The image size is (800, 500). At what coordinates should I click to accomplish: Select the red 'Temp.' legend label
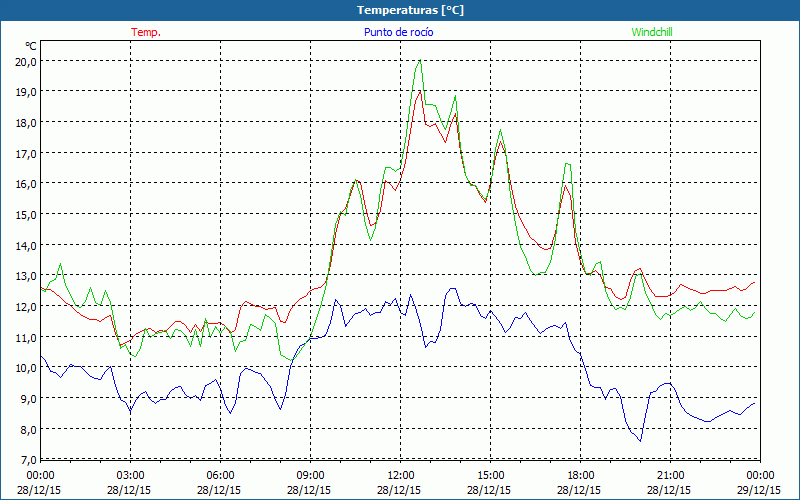146,32
